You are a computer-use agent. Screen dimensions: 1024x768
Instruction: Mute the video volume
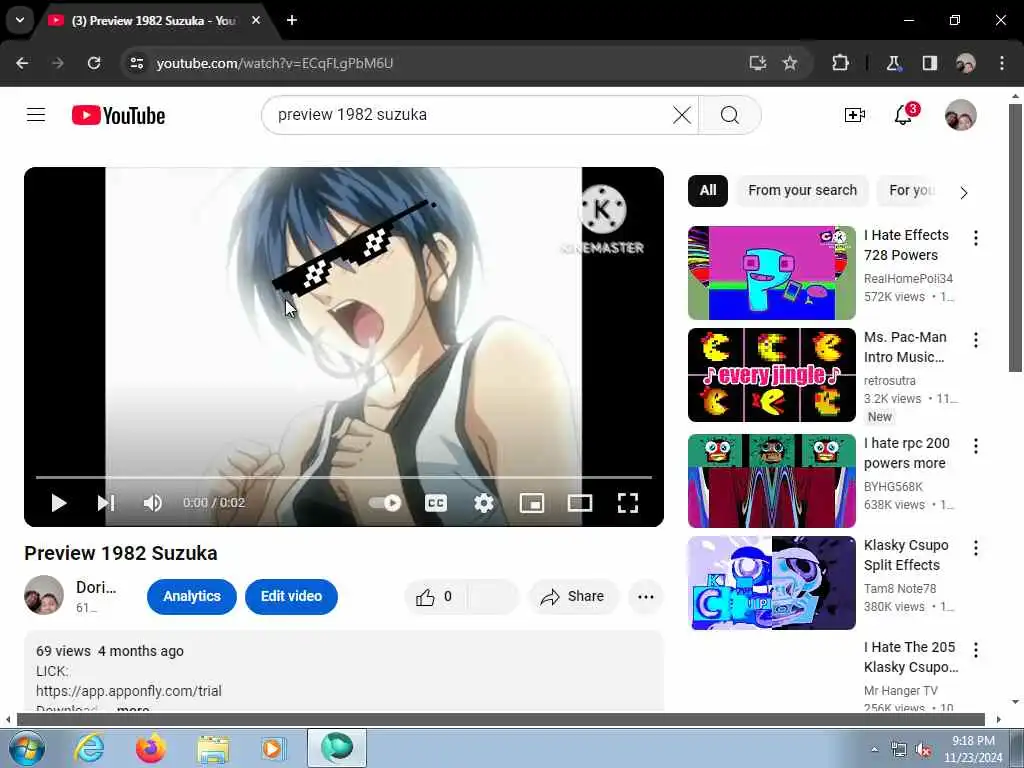pos(152,503)
